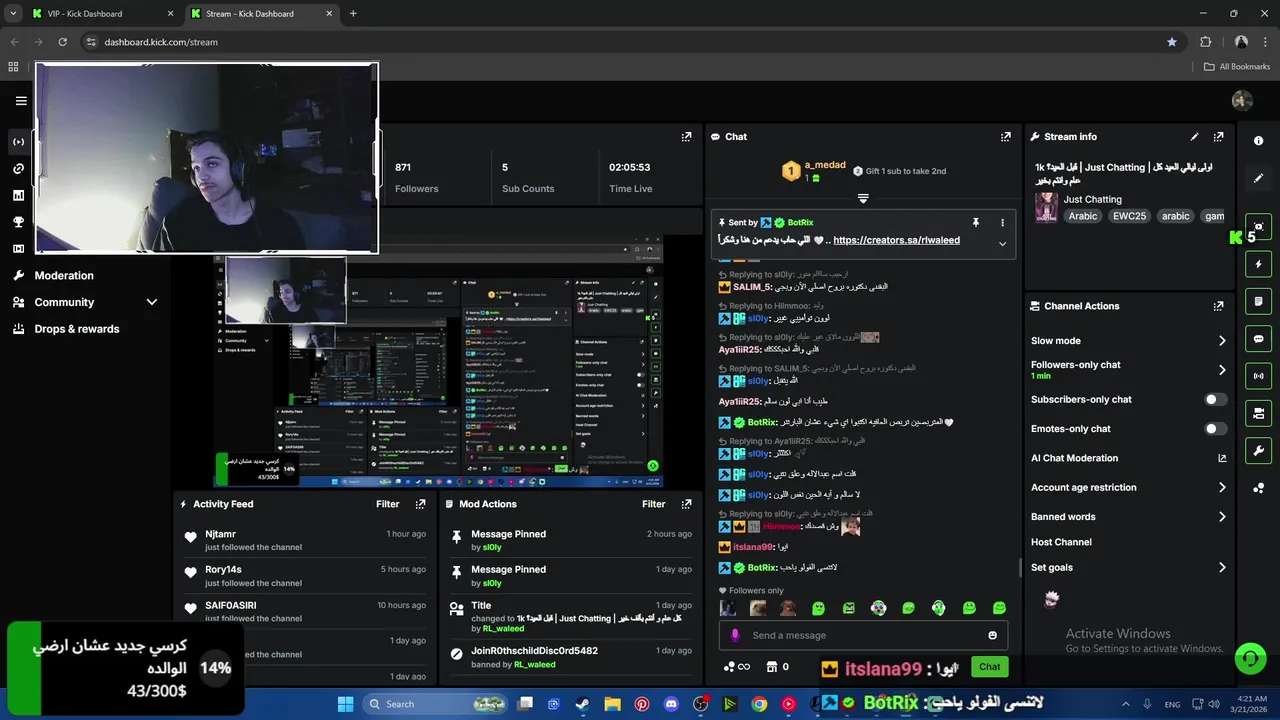
Task: Pop out the Mod Actions panel
Action: 686,504
